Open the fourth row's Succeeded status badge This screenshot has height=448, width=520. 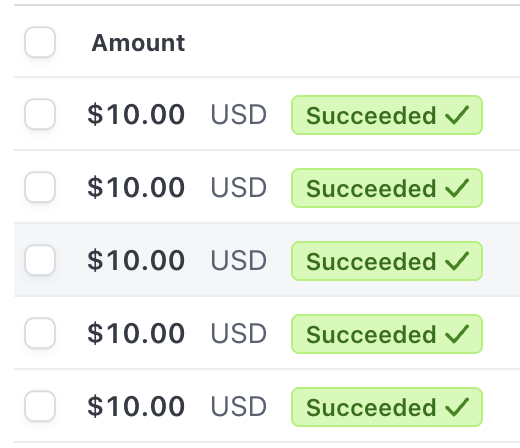[387, 334]
